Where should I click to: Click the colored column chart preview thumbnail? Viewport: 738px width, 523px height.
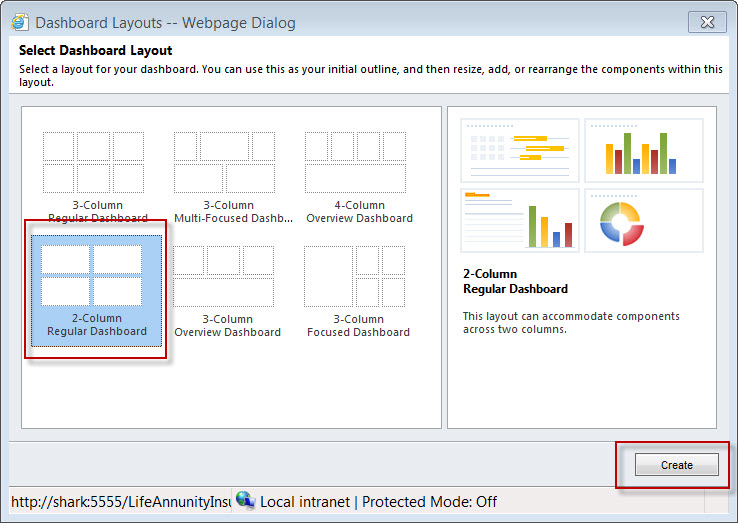(x=643, y=150)
